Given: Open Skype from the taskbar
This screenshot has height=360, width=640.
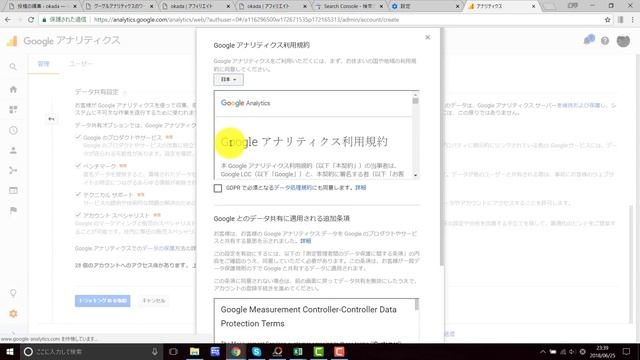Looking at the screenshot, I should [256, 351].
